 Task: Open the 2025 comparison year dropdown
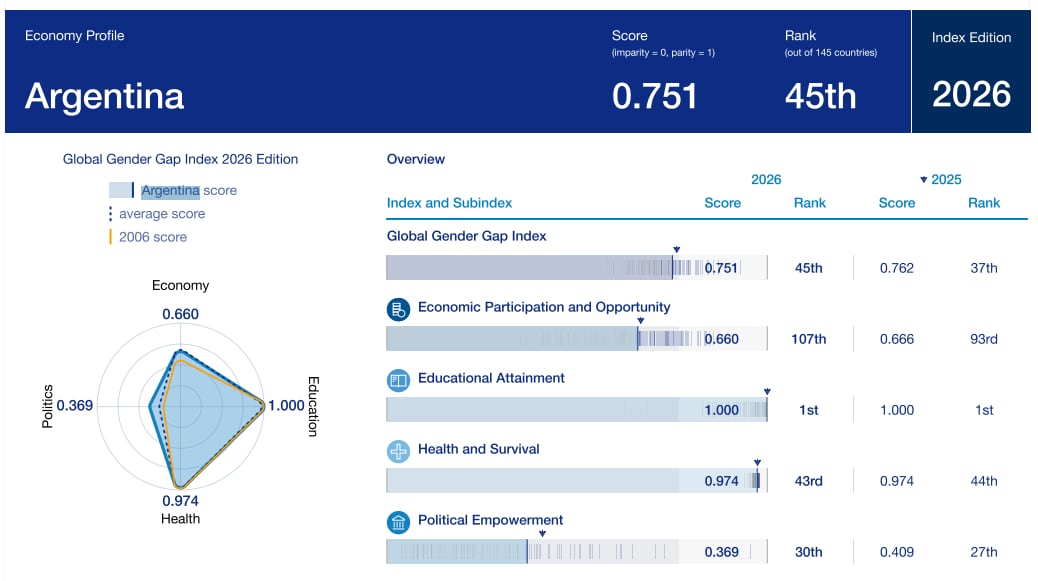(940, 179)
